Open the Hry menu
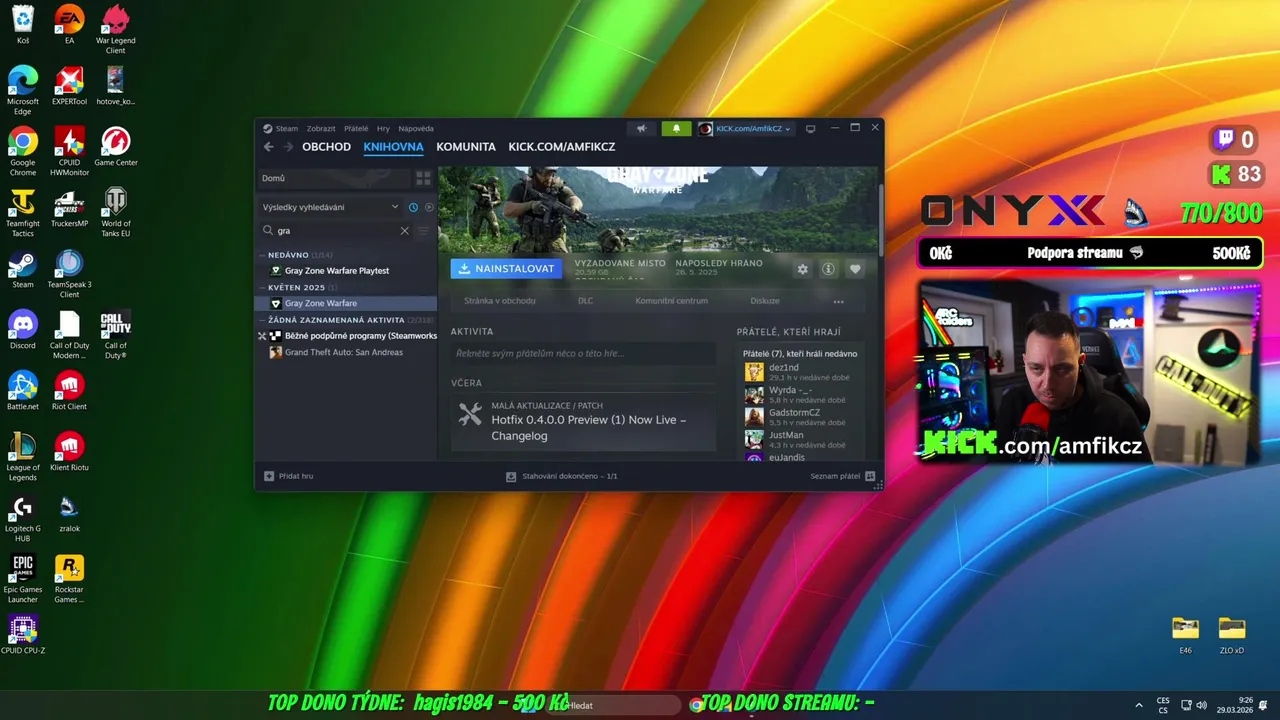Viewport: 1280px width, 720px height. tap(383, 128)
